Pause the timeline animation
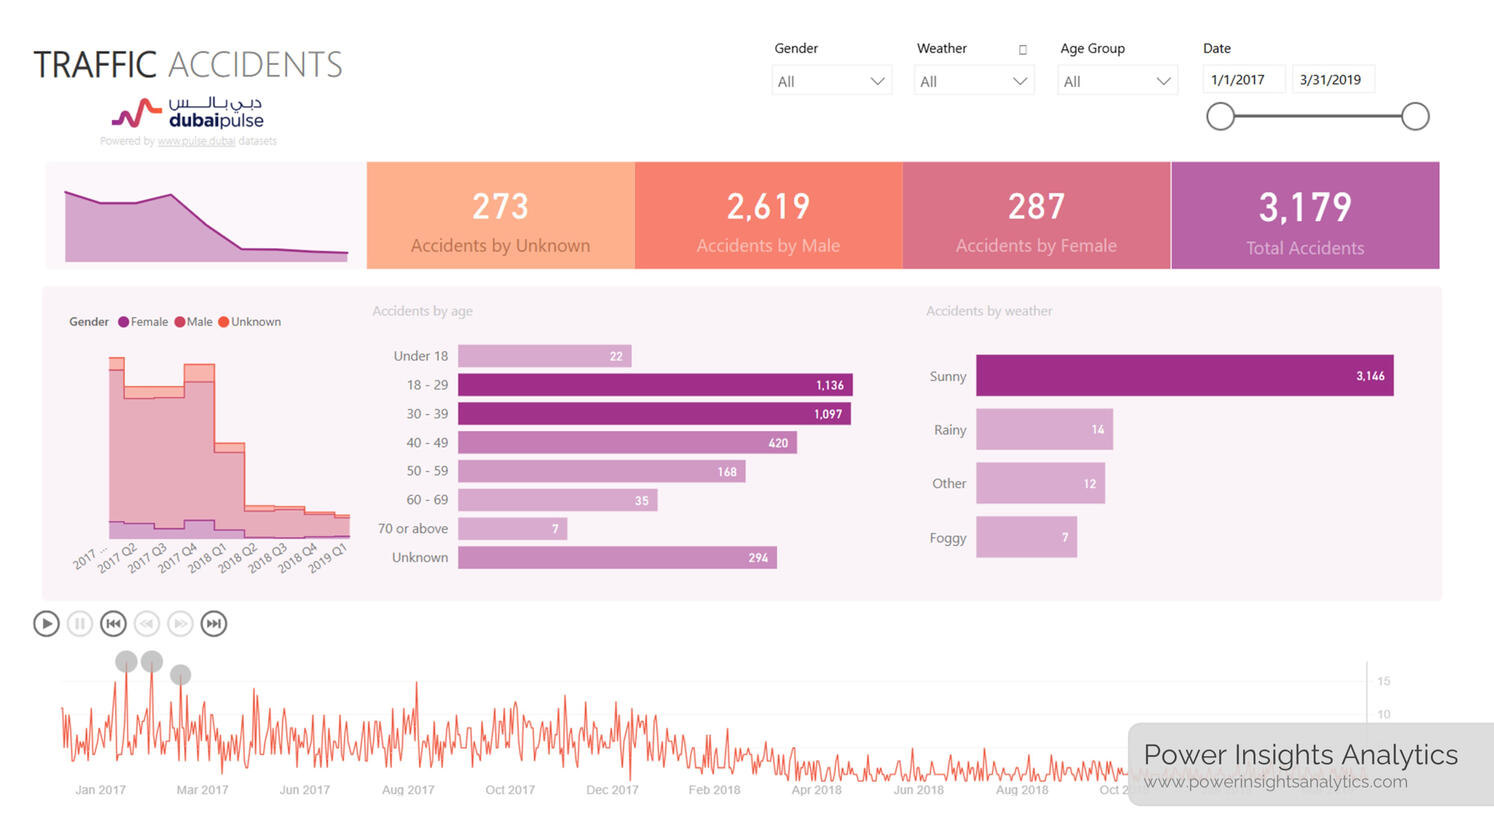Screen dimensions: 1494x839 click(80, 624)
